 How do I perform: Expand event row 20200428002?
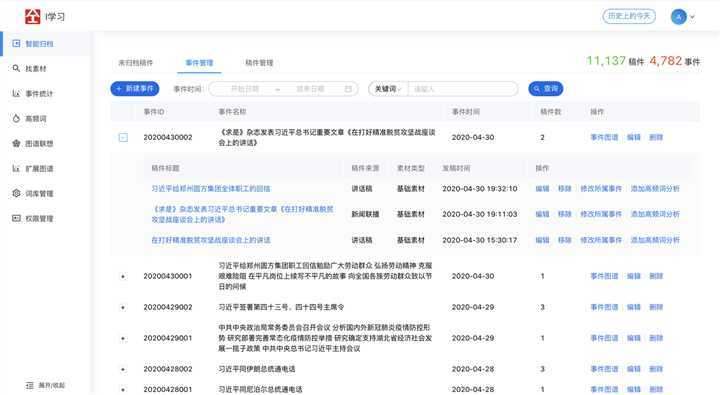[123, 369]
